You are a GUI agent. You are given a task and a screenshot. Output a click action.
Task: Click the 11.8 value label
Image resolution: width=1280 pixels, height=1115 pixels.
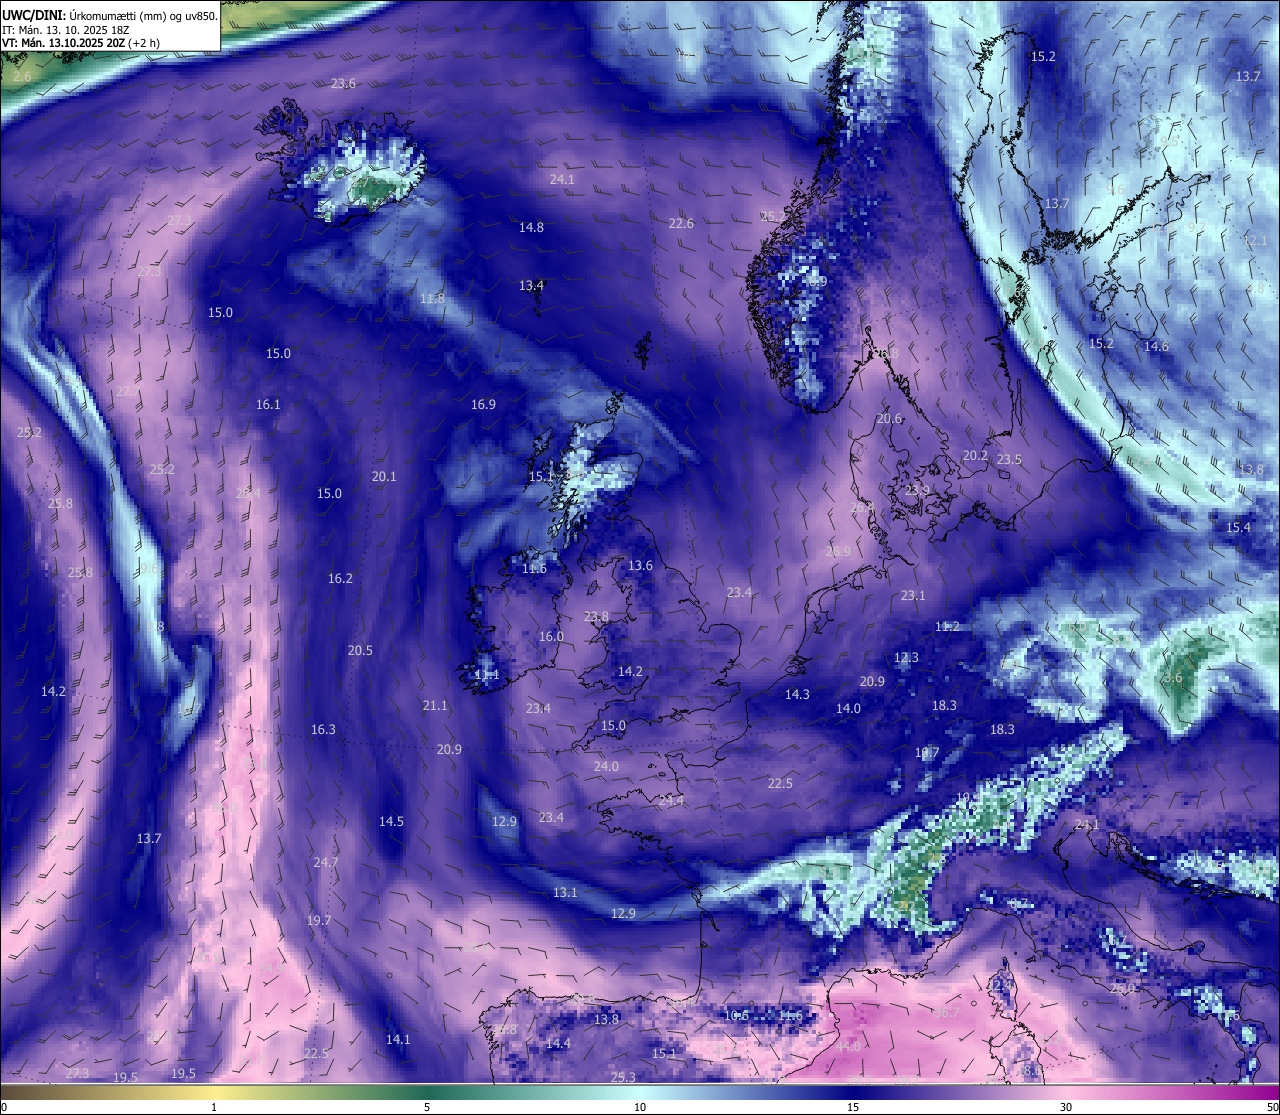pos(432,299)
